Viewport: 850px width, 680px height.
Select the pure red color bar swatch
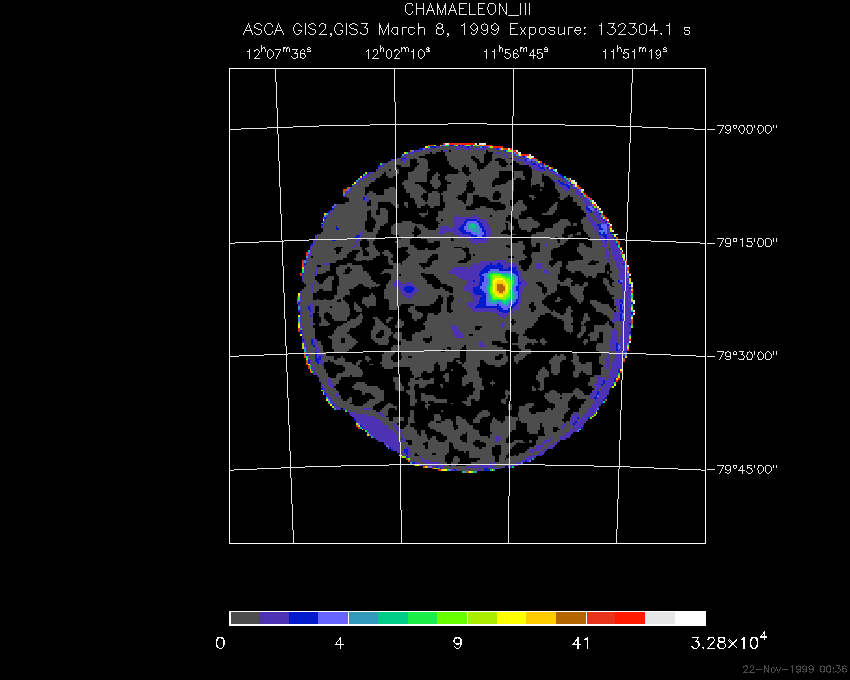(630, 618)
